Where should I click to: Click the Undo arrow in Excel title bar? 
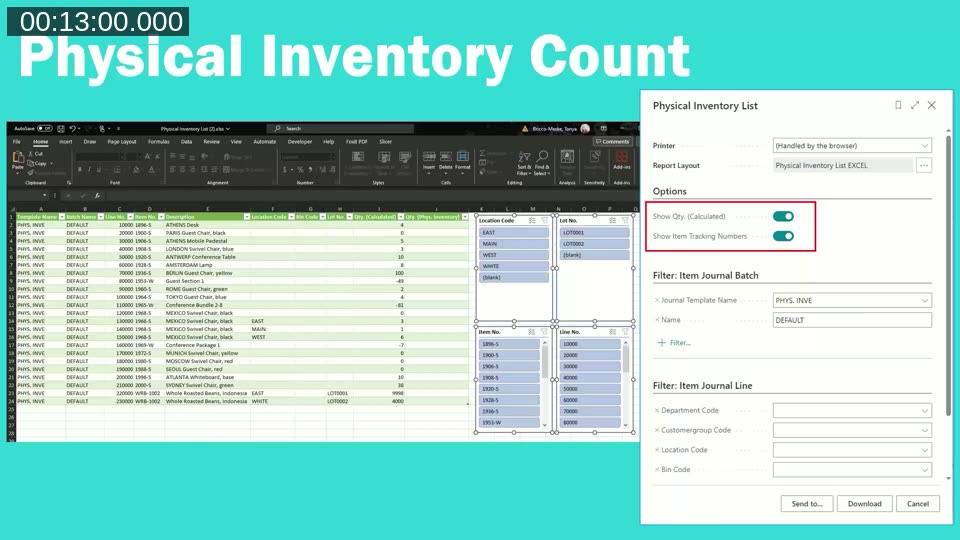[72, 129]
